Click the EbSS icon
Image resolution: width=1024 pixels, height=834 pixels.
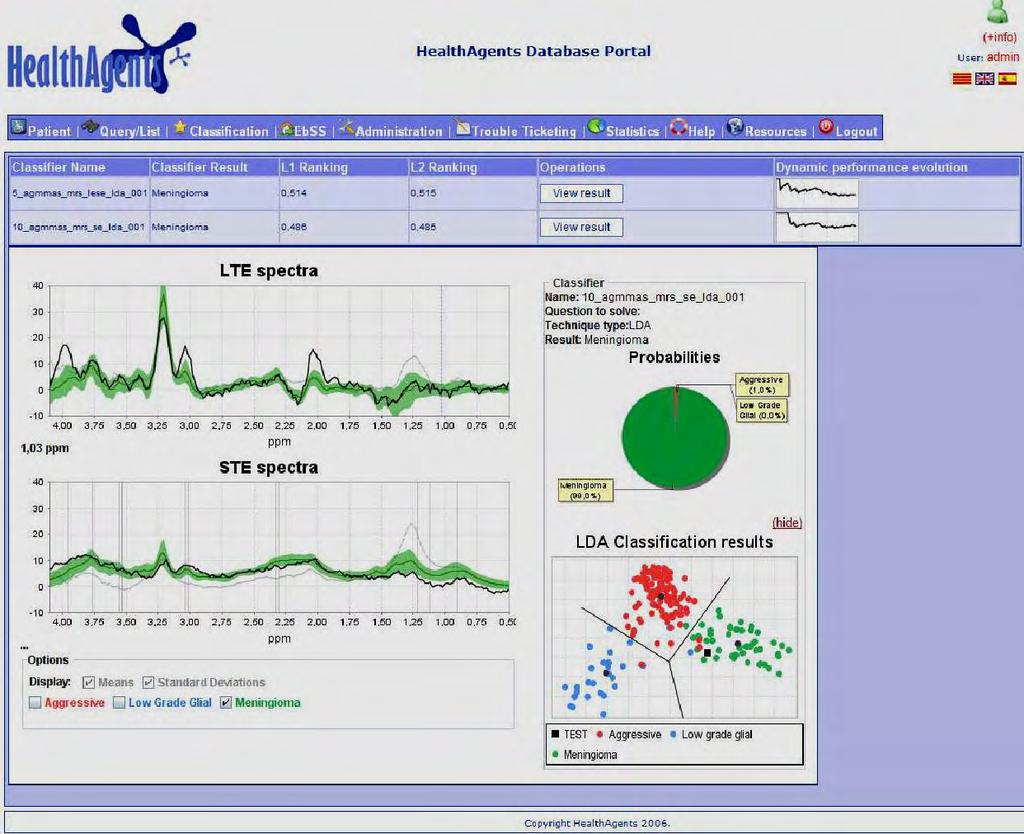[286, 128]
